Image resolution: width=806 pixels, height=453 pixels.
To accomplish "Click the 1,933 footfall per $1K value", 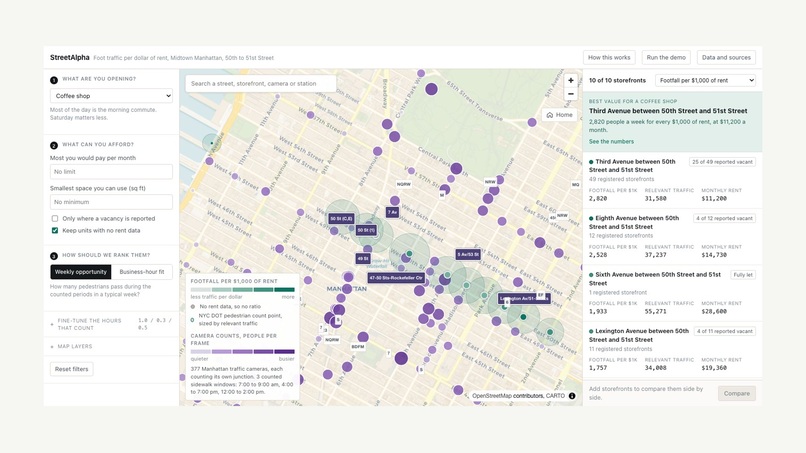I will point(598,312).
